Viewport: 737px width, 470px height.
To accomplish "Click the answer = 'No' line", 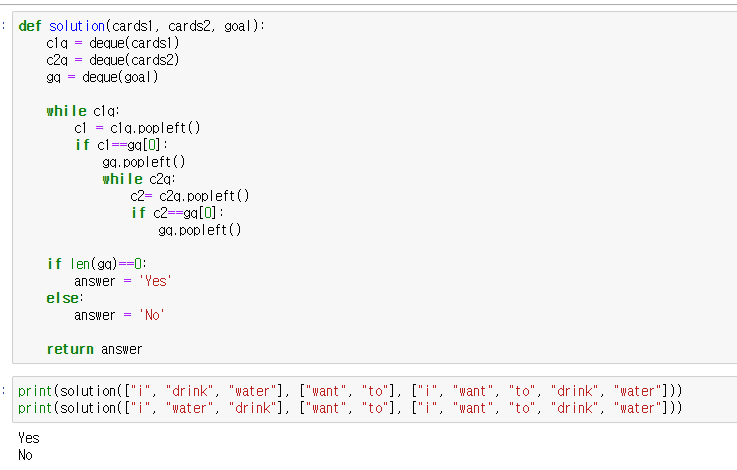I will pos(119,315).
